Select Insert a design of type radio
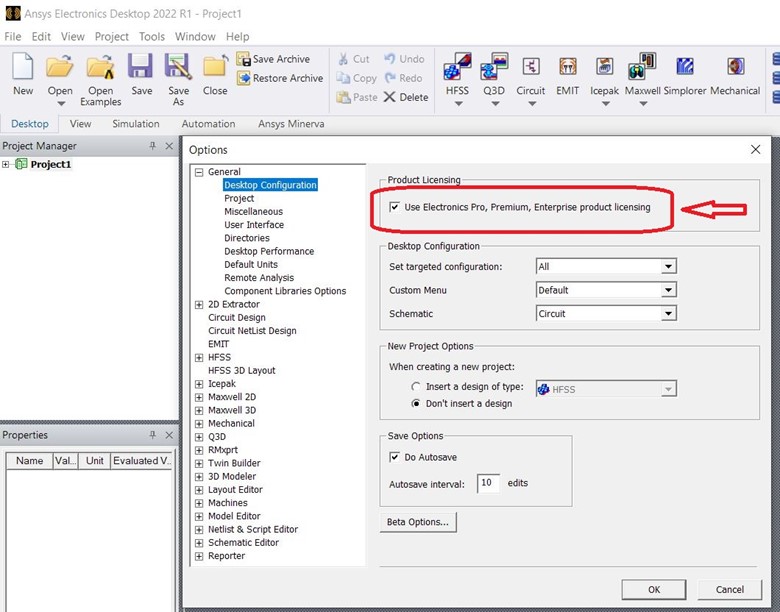This screenshot has height=612, width=780. 416,387
